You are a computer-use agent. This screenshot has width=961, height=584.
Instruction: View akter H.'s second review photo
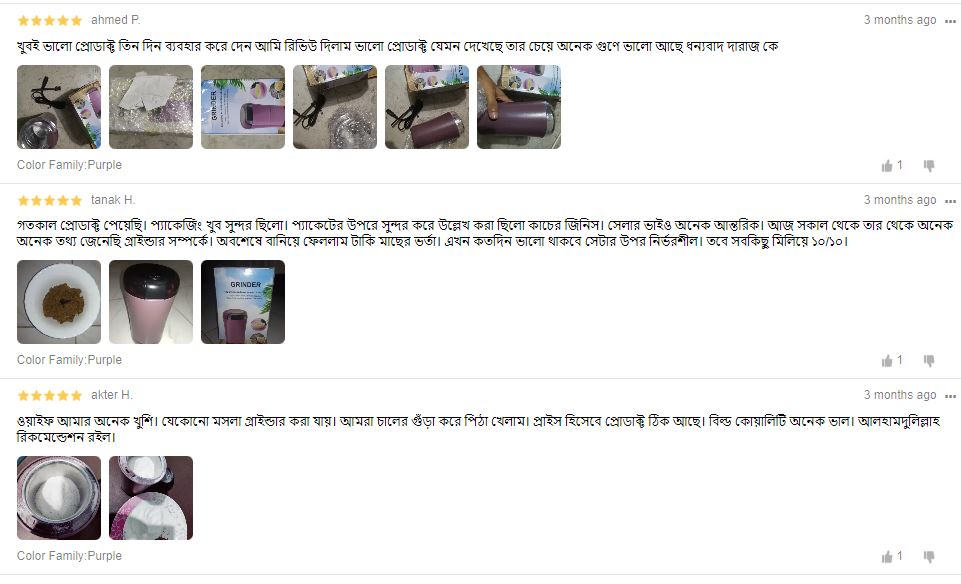pyautogui.click(x=151, y=498)
